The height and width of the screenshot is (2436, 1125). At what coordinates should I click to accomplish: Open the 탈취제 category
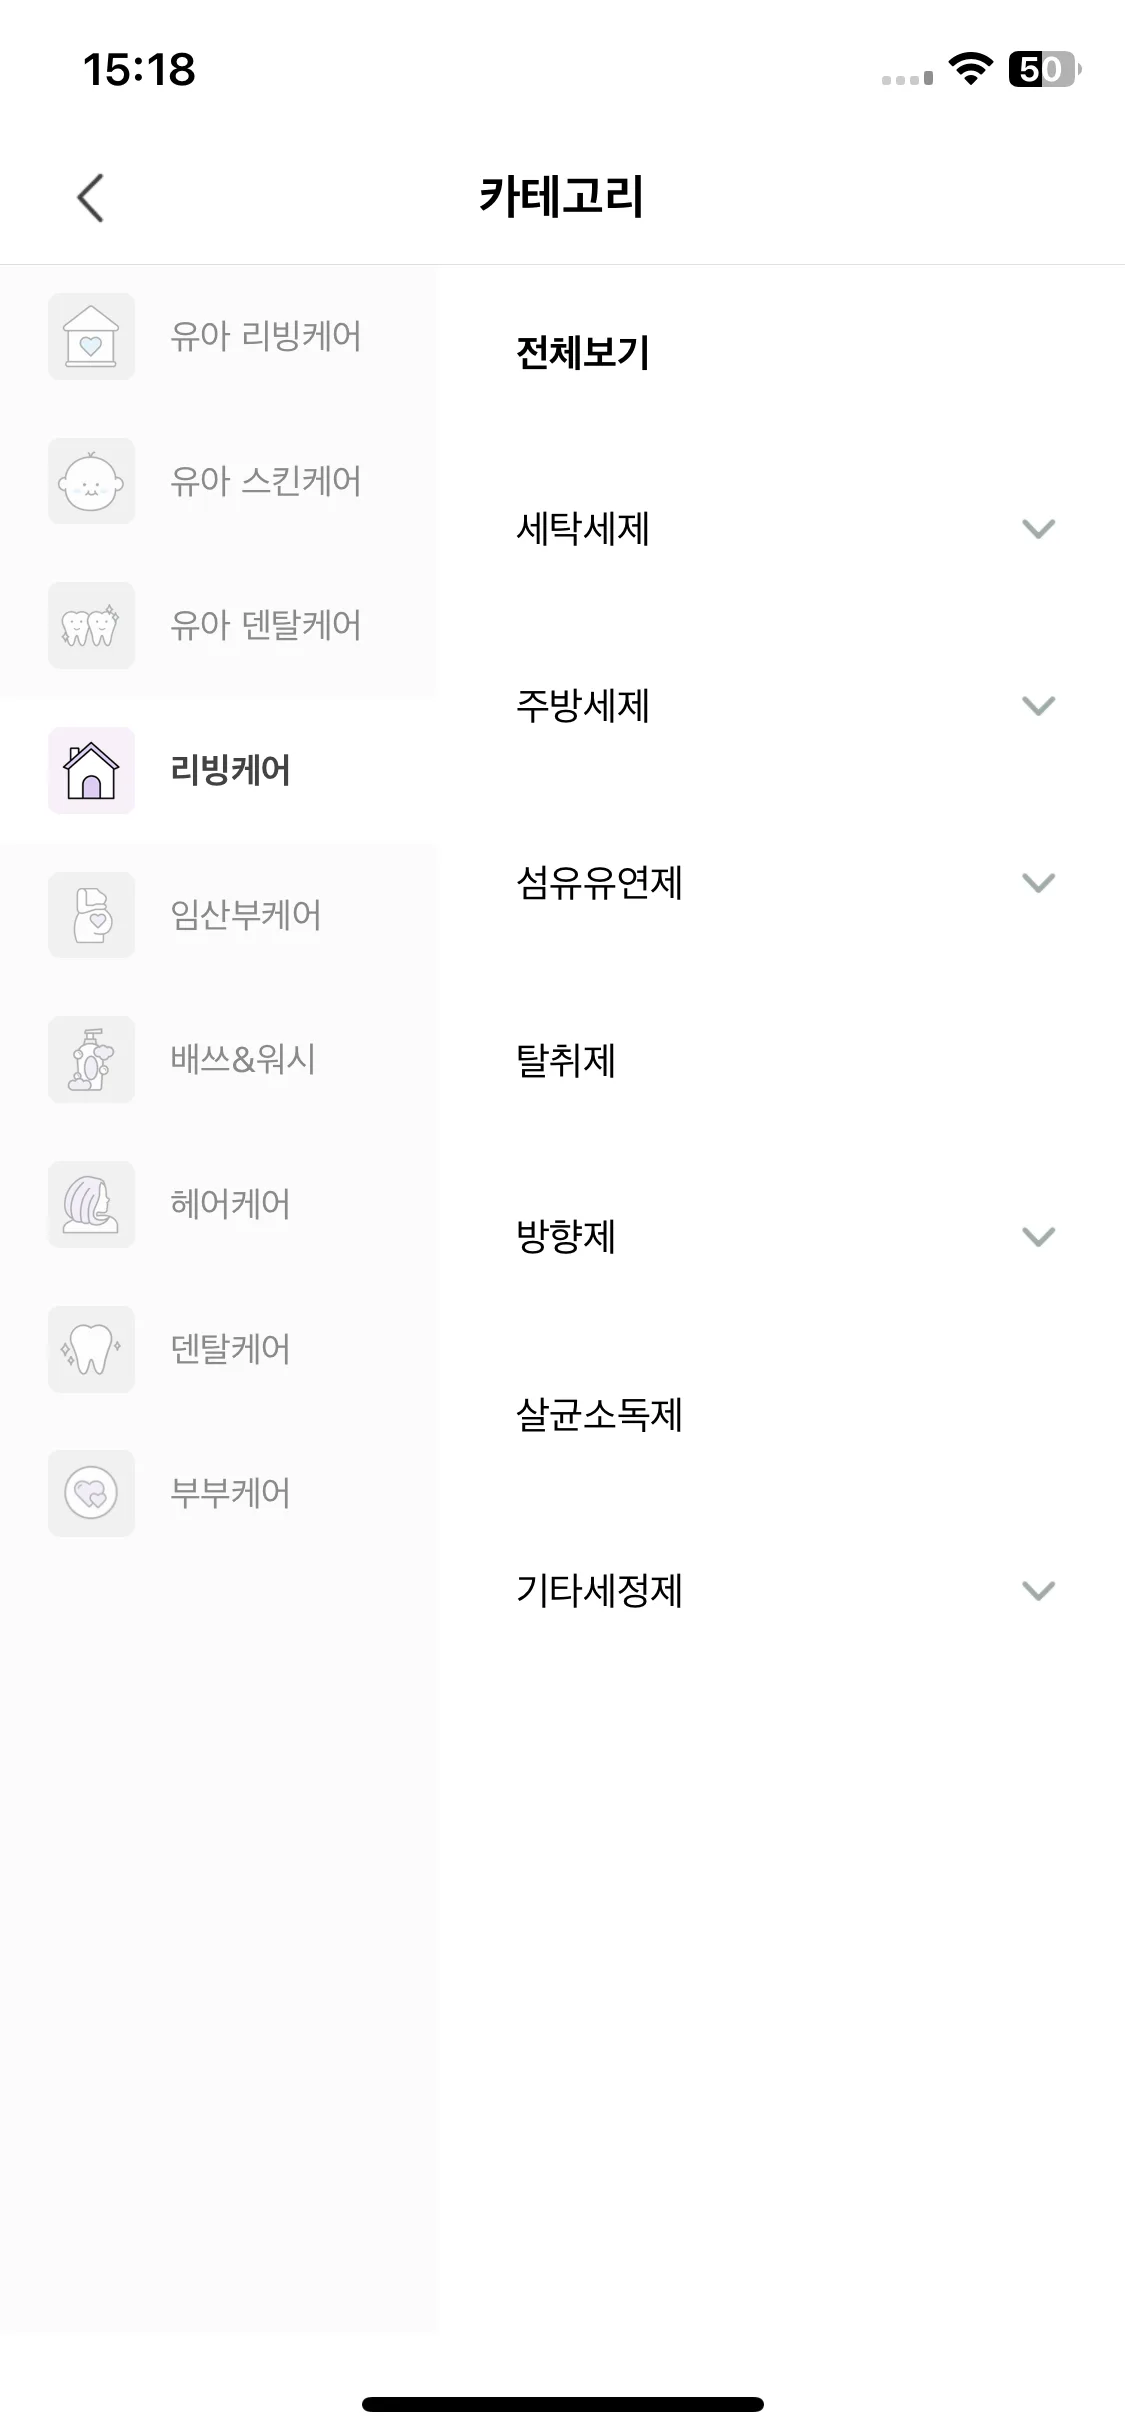tap(566, 1060)
